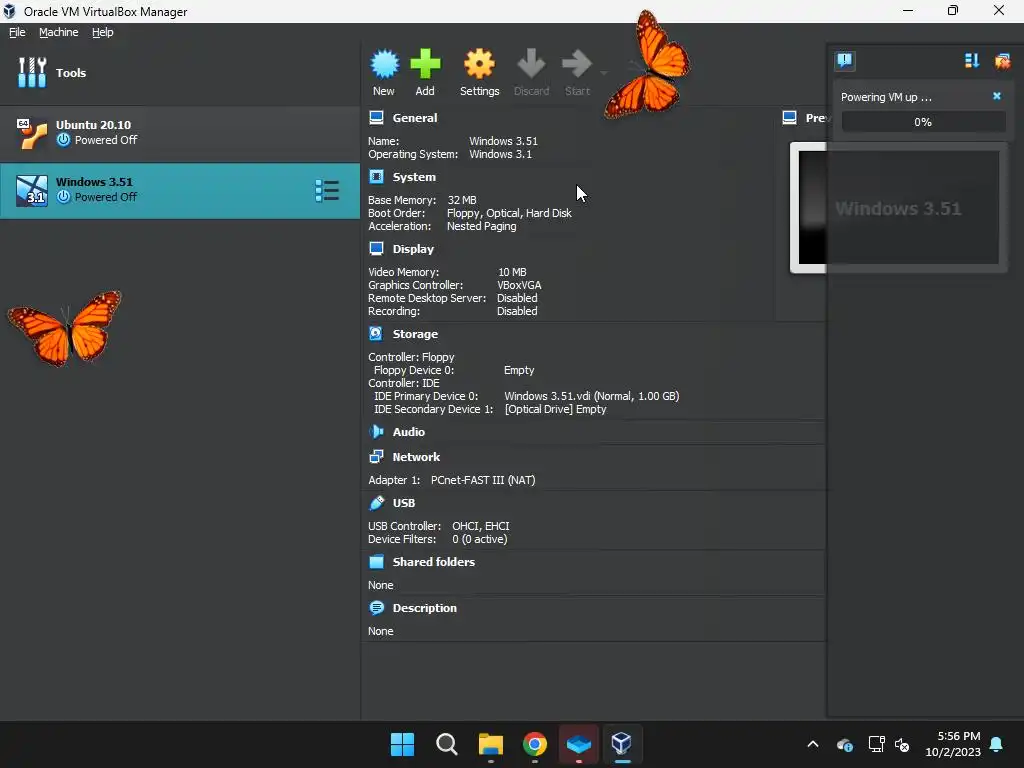Open Google Chrome from the taskbar
1024x768 pixels.
(x=535, y=744)
